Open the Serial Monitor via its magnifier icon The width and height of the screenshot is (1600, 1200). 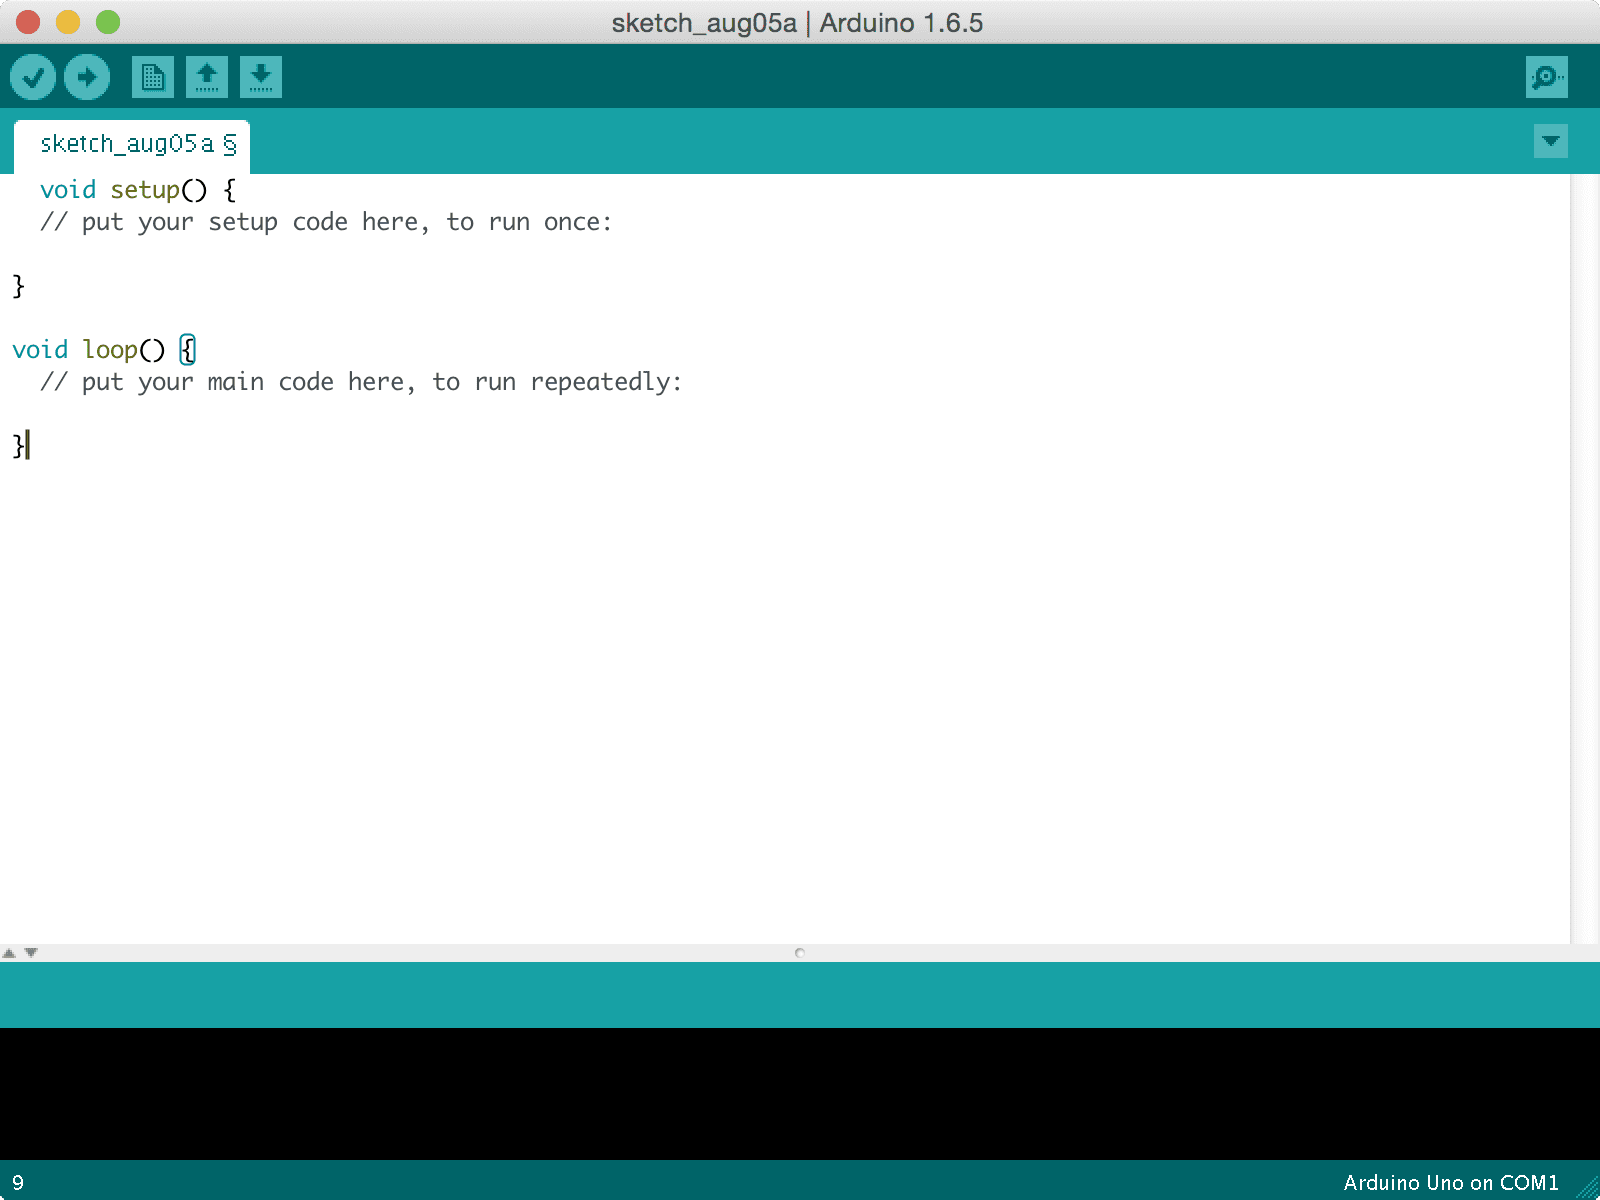click(x=1546, y=76)
